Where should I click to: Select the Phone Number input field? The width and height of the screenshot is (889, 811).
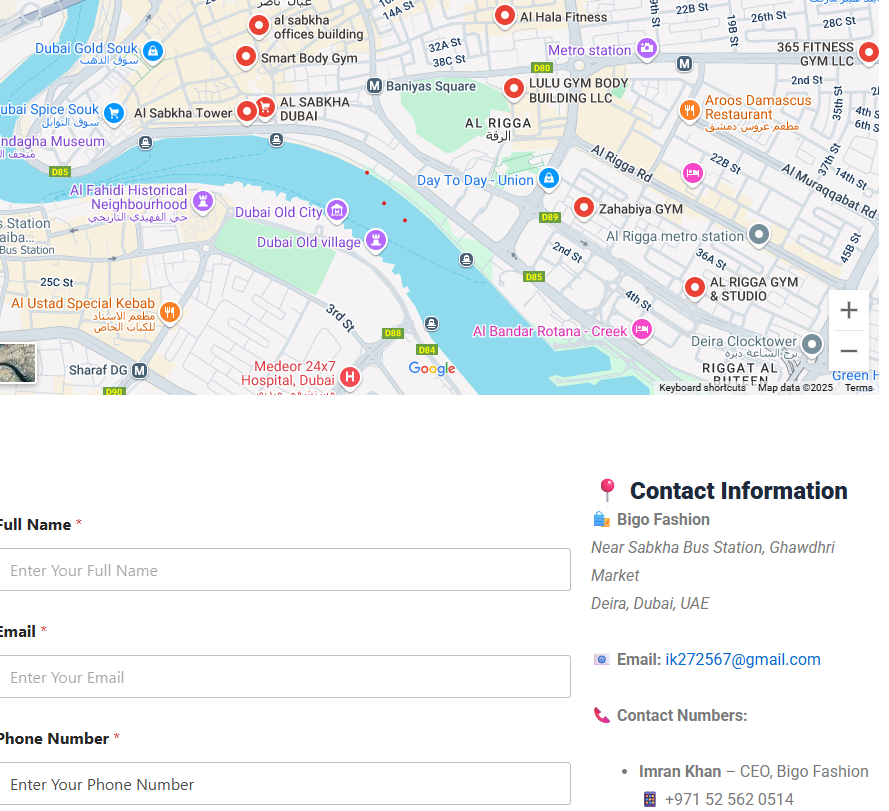coord(285,784)
